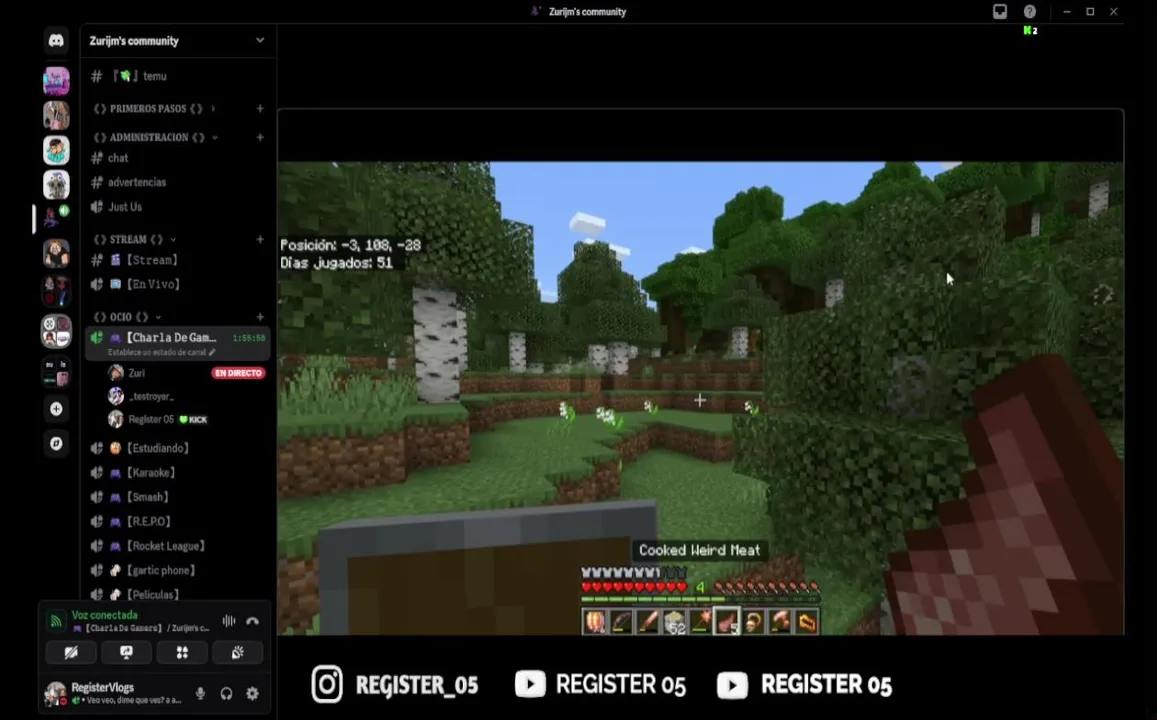This screenshot has height=720, width=1157.
Task: Create channel in STREAM category
Action: click(260, 239)
